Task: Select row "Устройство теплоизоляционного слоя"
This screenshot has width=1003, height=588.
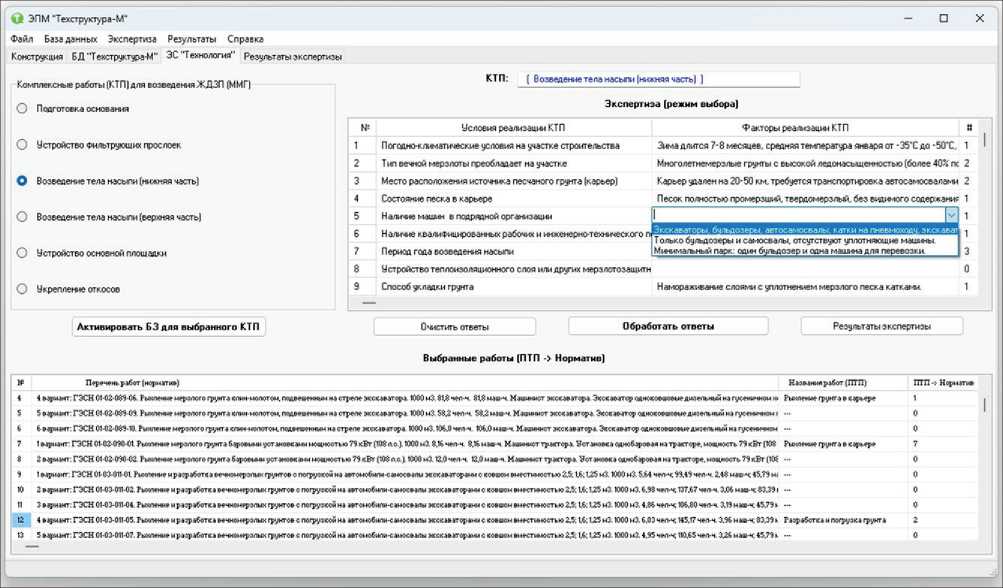Action: click(x=516, y=269)
